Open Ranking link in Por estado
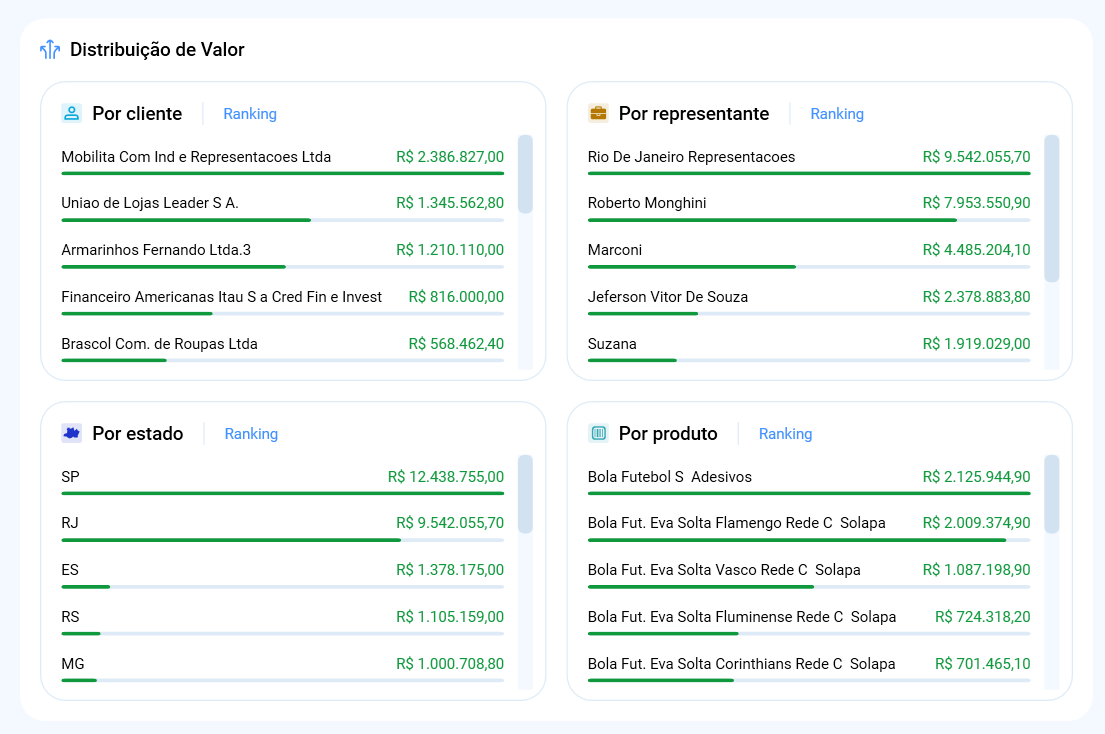This screenshot has height=734, width=1105. coord(251,434)
